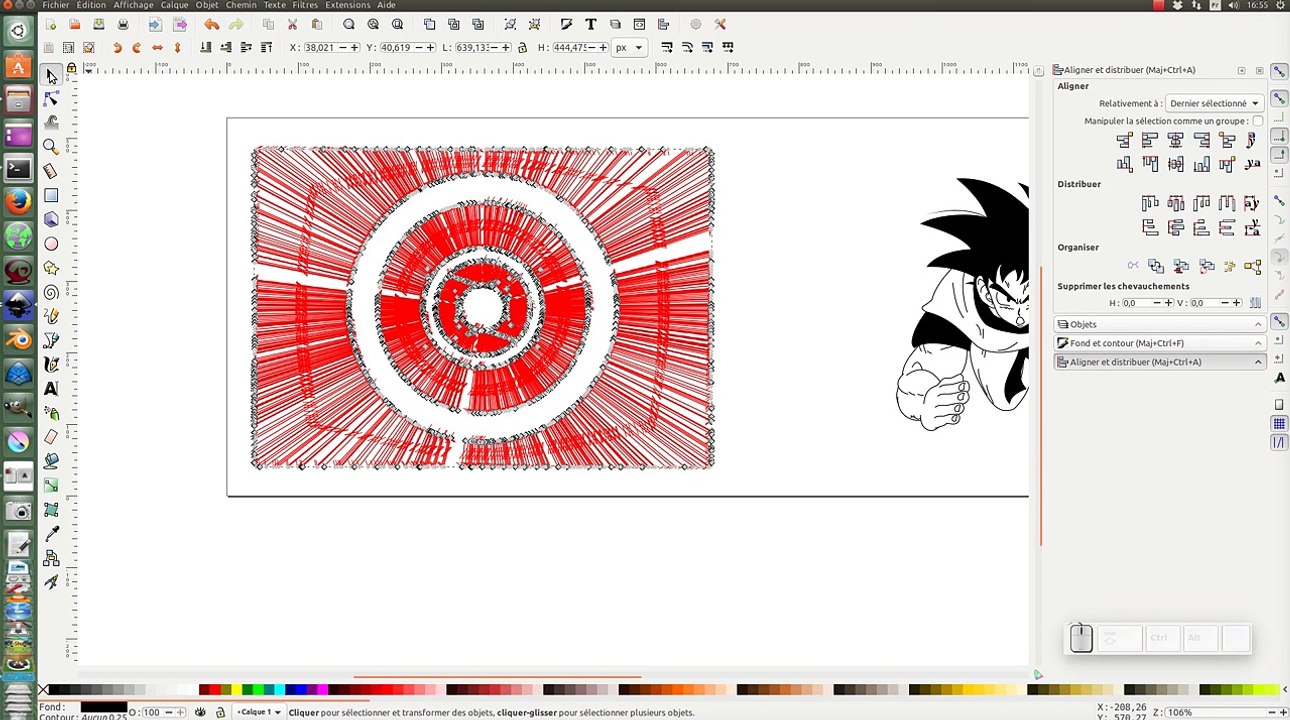1290x720 pixels.
Task: Click the Export icon in toolbar
Action: coord(179,24)
